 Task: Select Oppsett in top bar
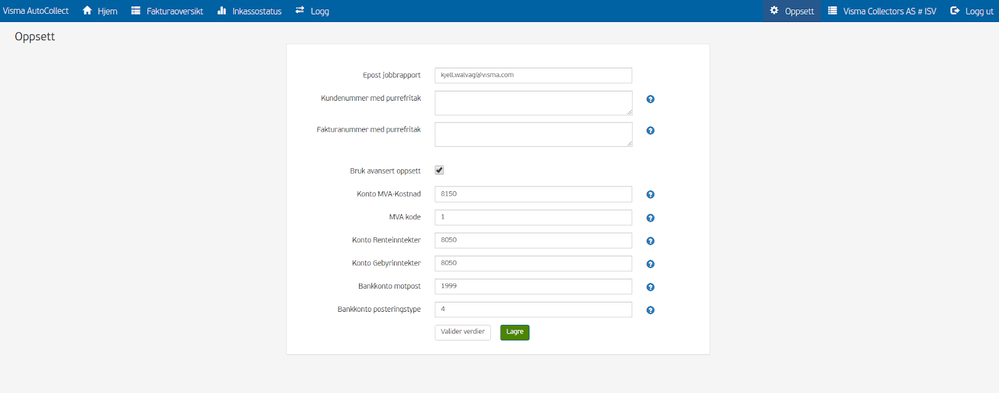(x=792, y=11)
